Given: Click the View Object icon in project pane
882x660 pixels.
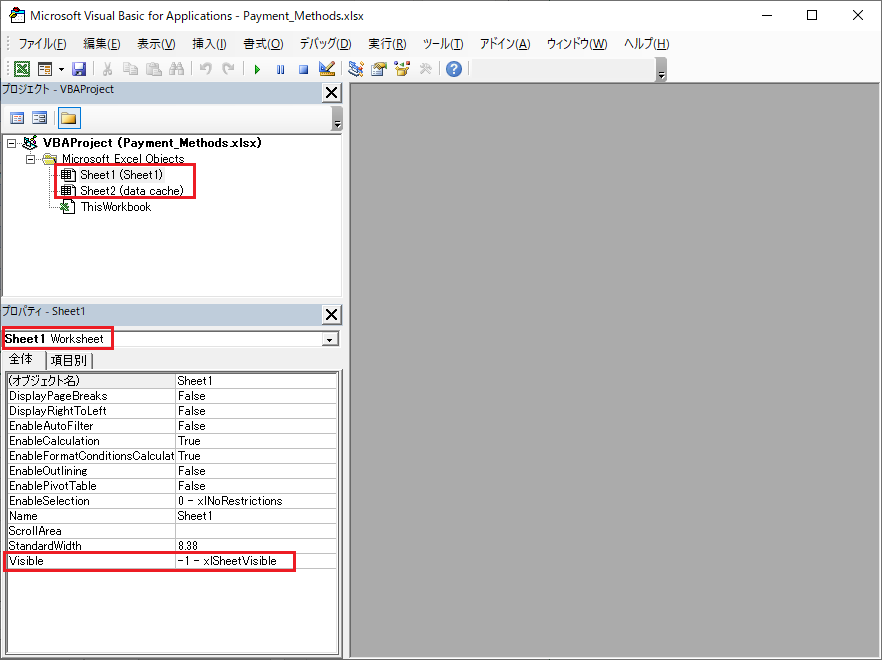Looking at the screenshot, I should 39,118.
